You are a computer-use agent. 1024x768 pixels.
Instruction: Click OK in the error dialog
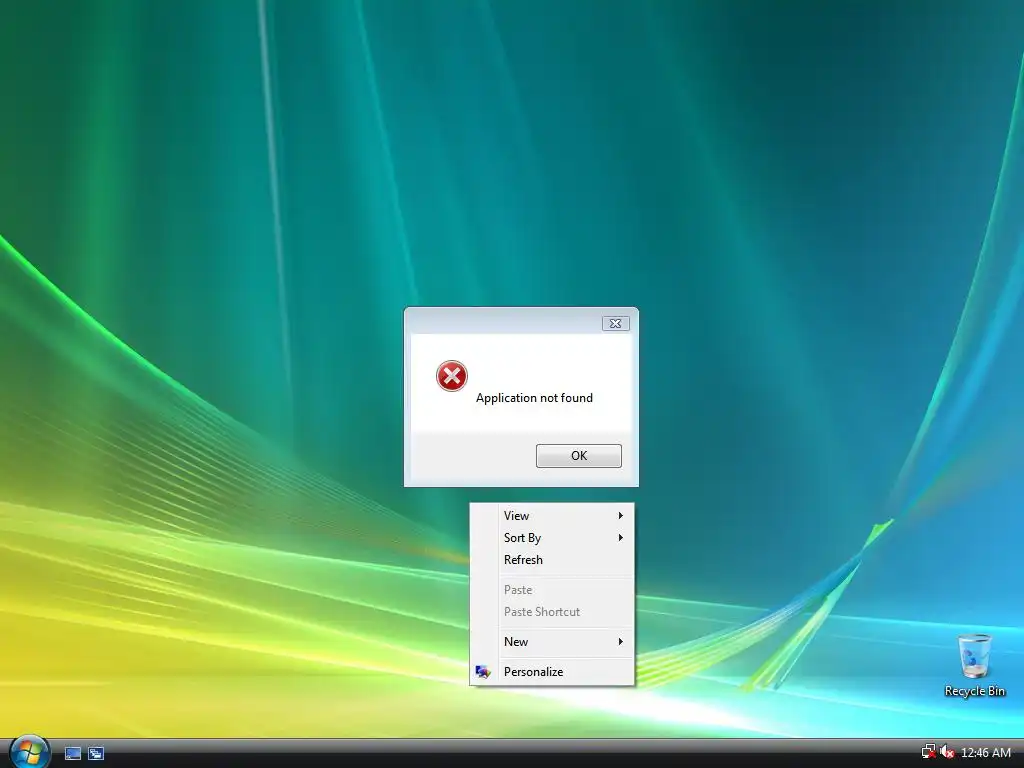(579, 456)
